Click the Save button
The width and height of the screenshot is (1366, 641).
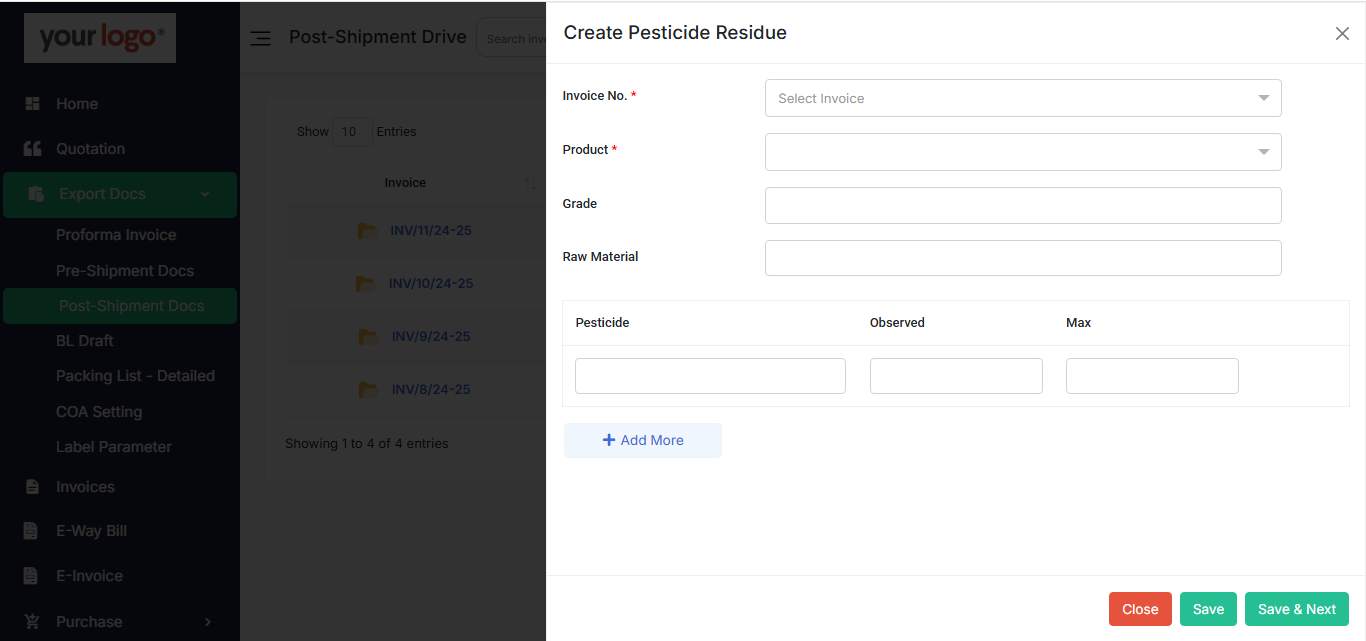[x=1208, y=609]
